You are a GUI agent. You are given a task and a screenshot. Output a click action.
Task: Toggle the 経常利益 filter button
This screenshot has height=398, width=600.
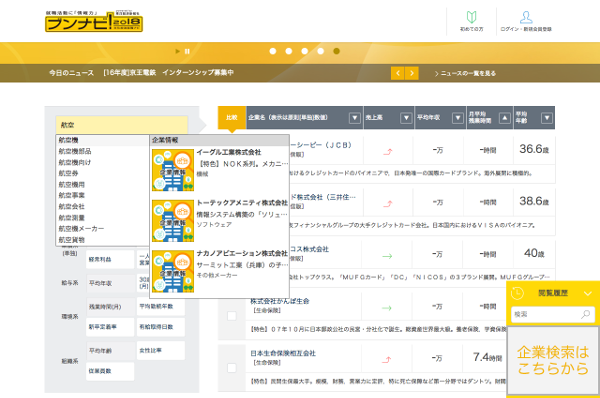click(x=110, y=259)
